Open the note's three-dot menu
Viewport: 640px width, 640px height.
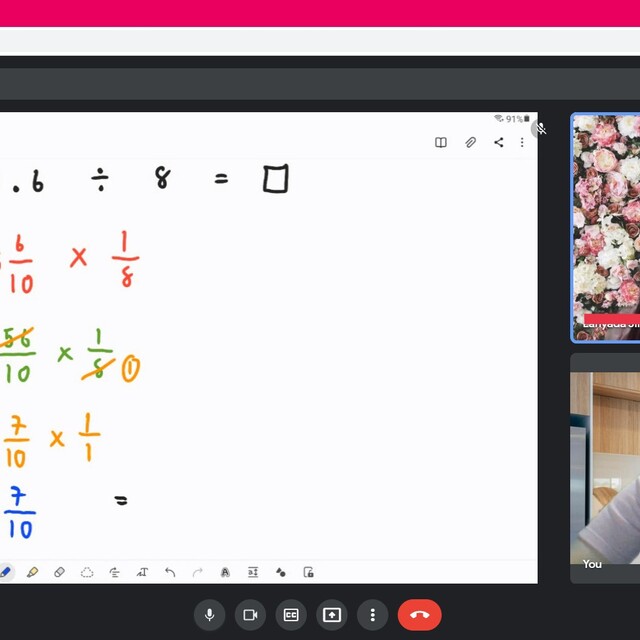[522, 143]
